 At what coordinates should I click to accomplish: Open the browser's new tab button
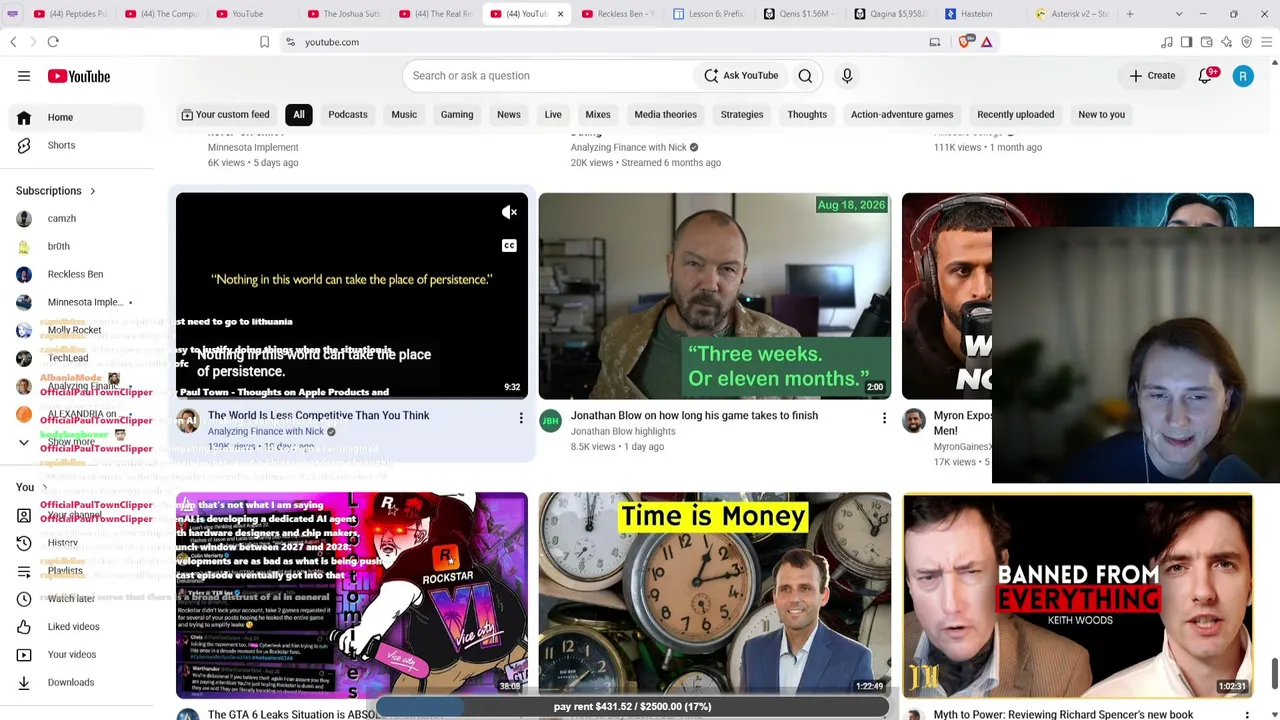[1130, 14]
